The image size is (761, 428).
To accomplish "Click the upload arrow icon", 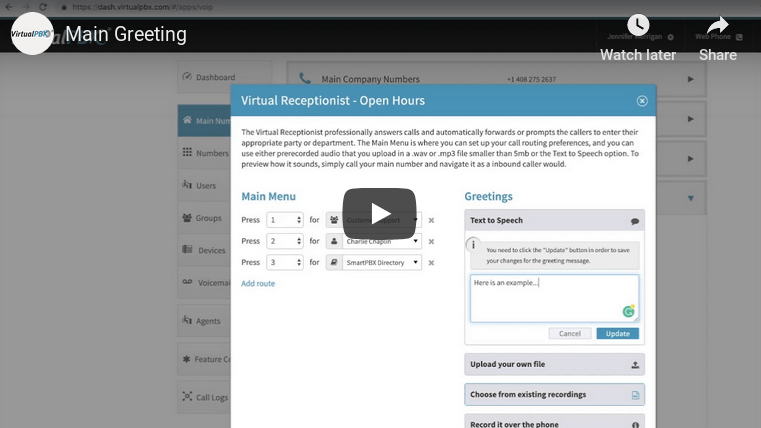I will pos(635,365).
